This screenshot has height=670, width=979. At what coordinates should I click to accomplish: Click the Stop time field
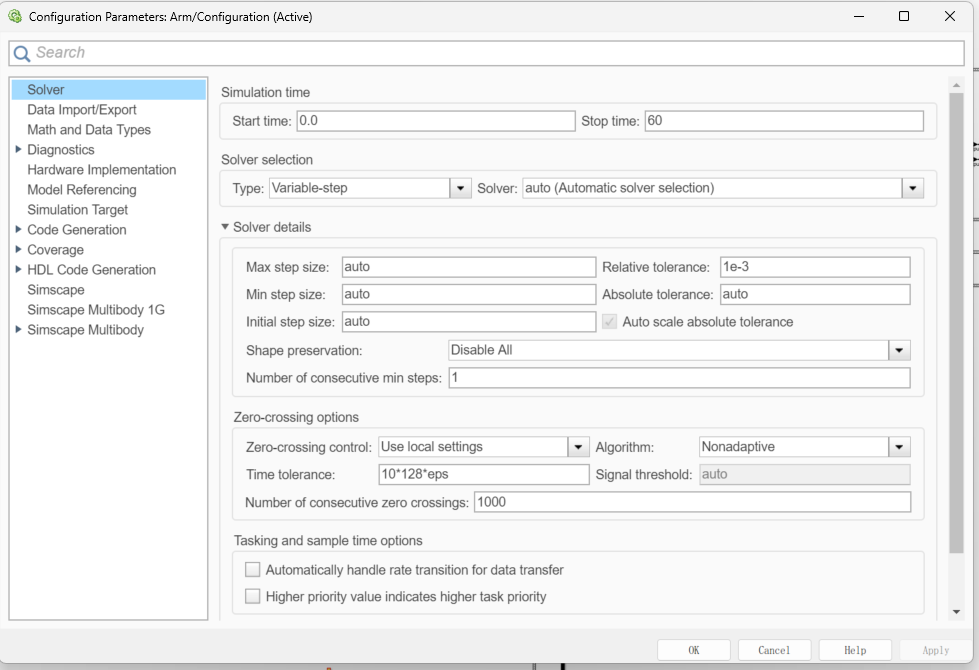tap(784, 121)
